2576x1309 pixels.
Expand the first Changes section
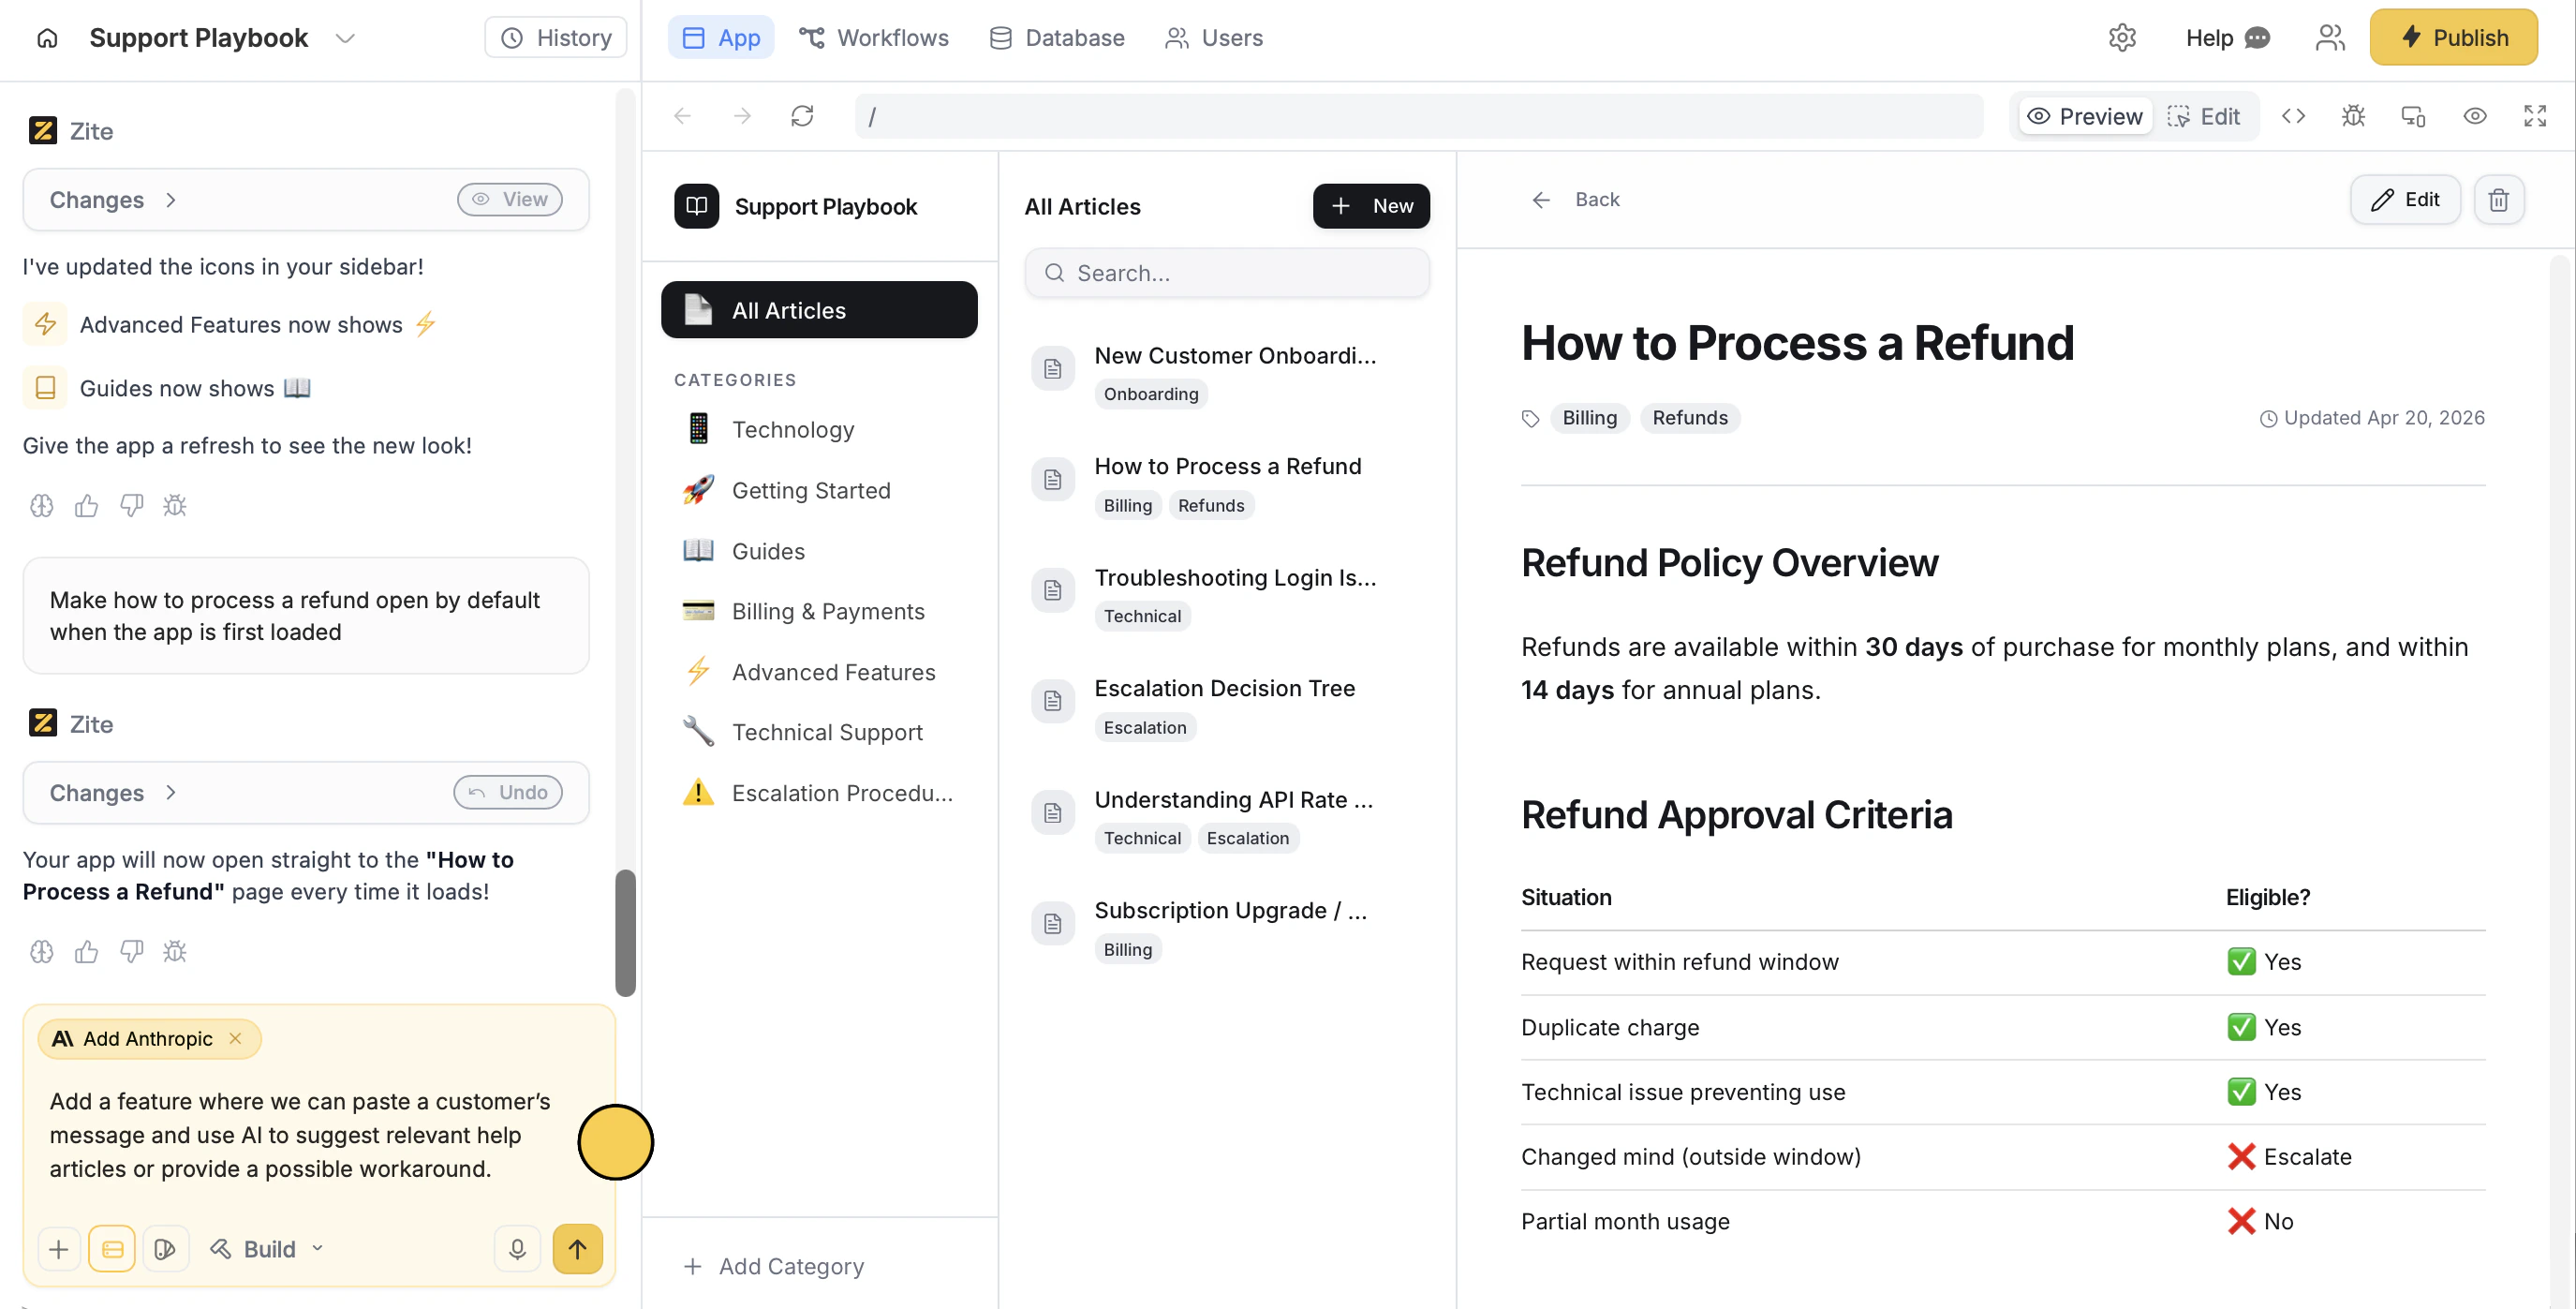(113, 200)
